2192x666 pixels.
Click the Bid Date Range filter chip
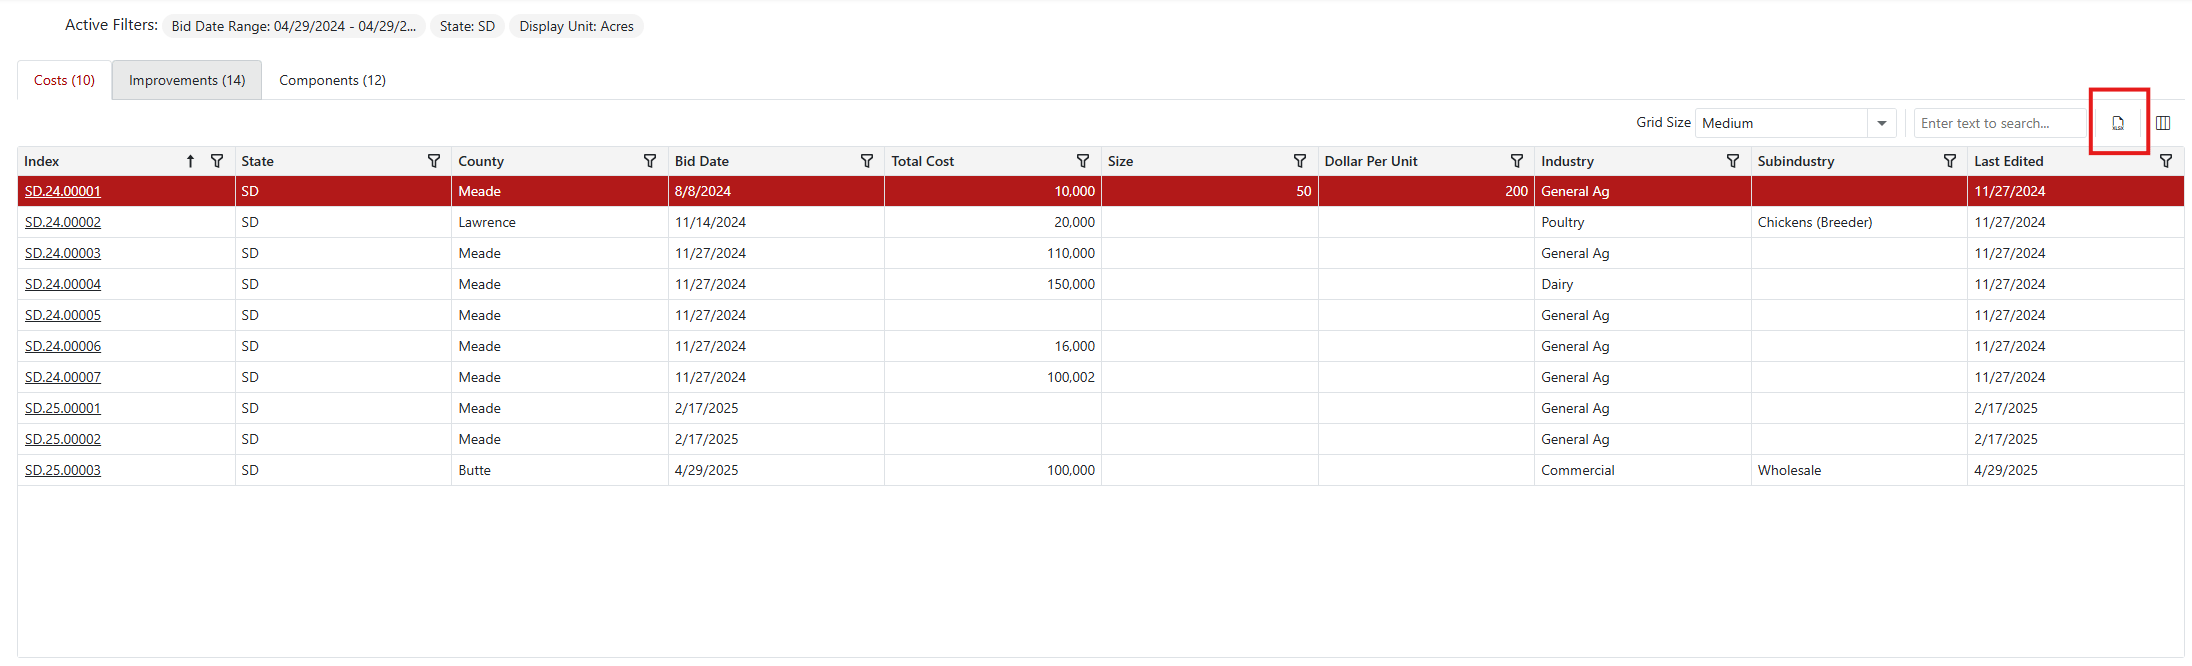pyautogui.click(x=293, y=26)
